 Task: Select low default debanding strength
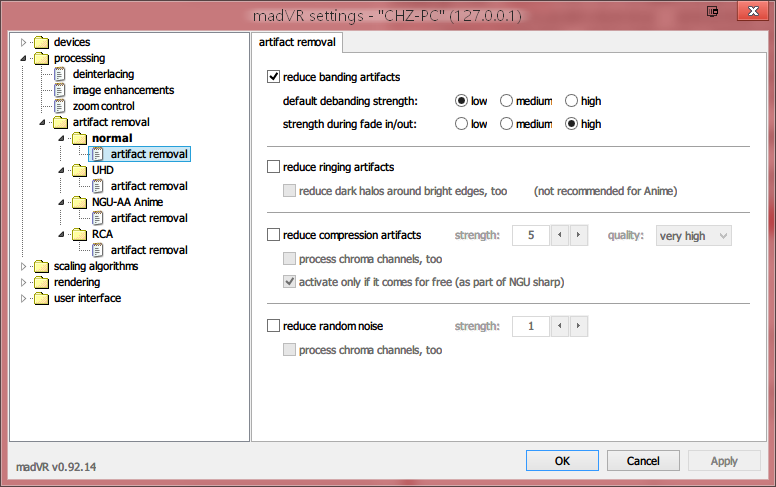[x=461, y=101]
